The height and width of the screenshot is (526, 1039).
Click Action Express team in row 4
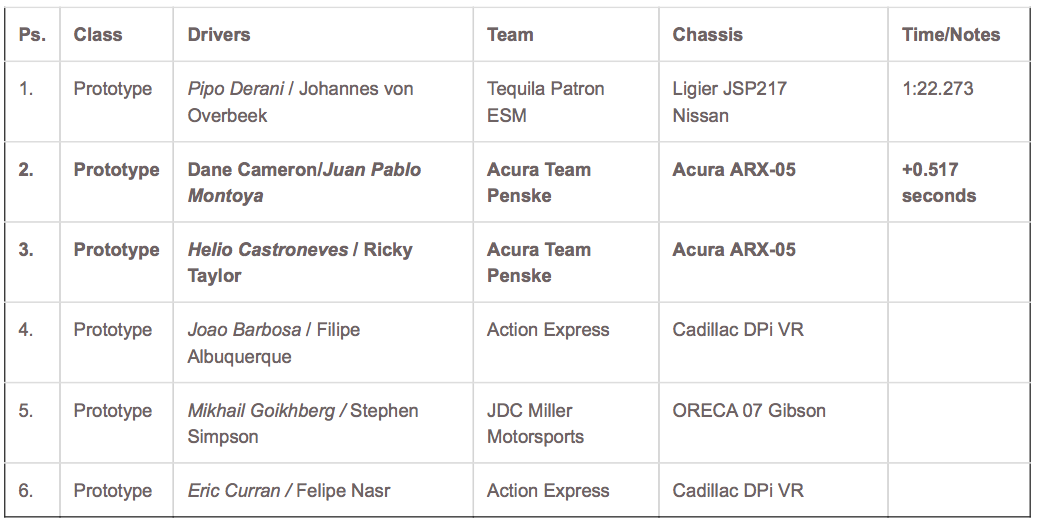(548, 330)
